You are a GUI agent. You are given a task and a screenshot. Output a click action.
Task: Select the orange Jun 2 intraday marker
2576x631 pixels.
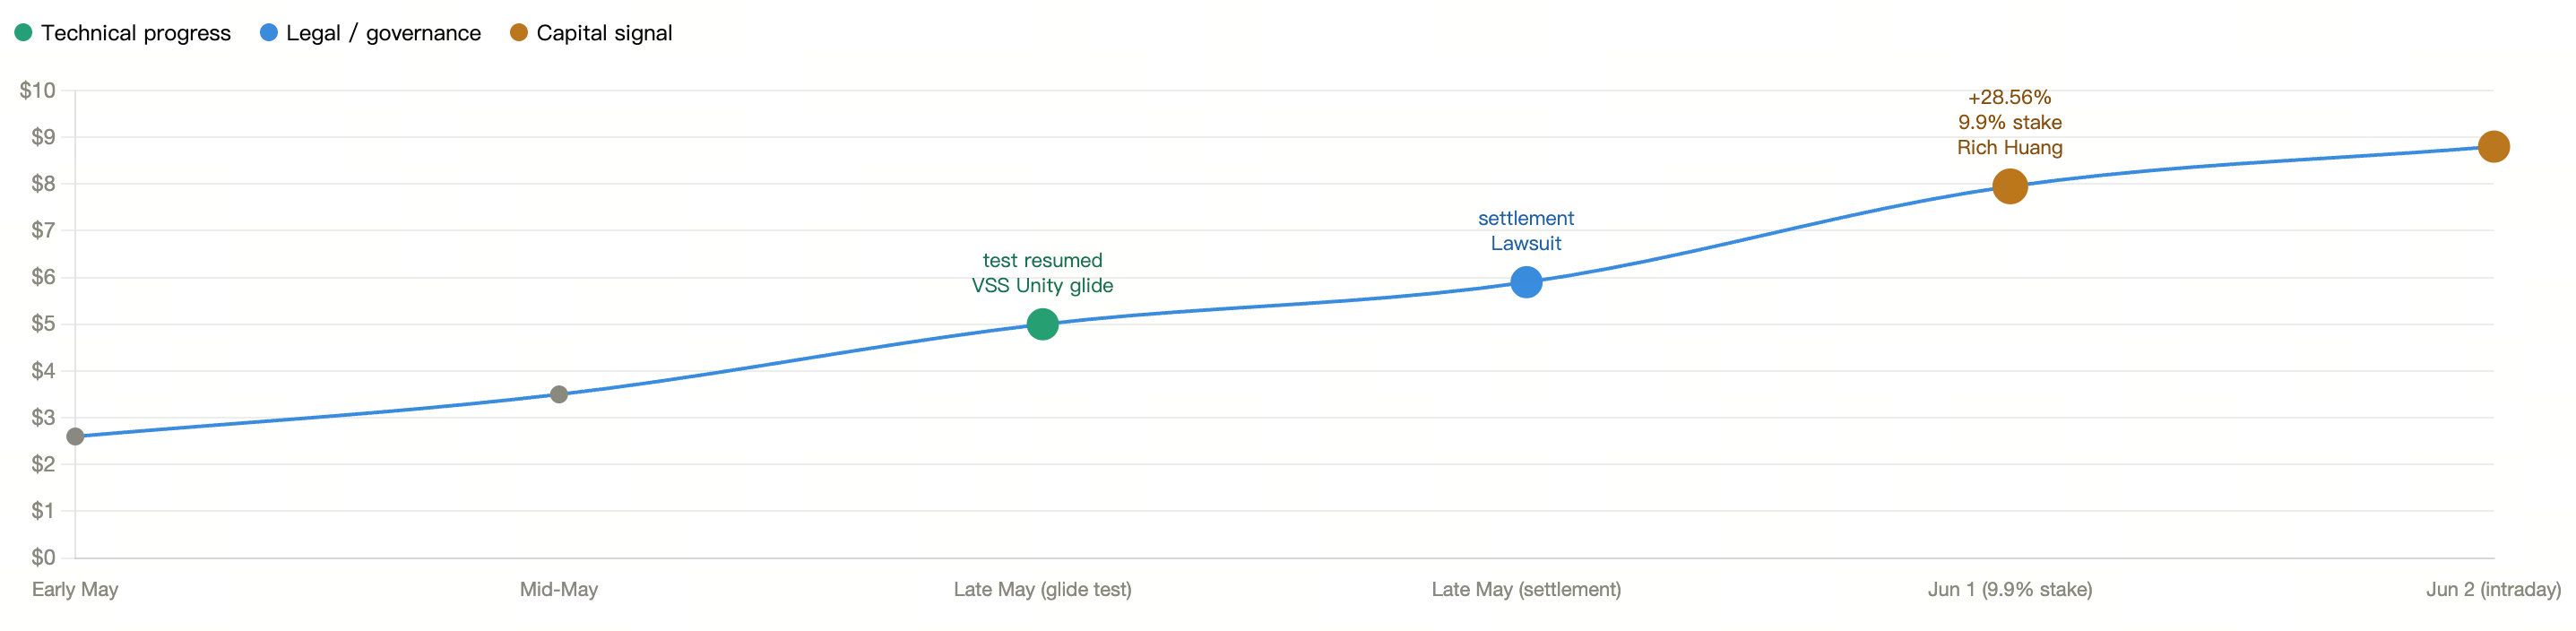tap(2493, 147)
